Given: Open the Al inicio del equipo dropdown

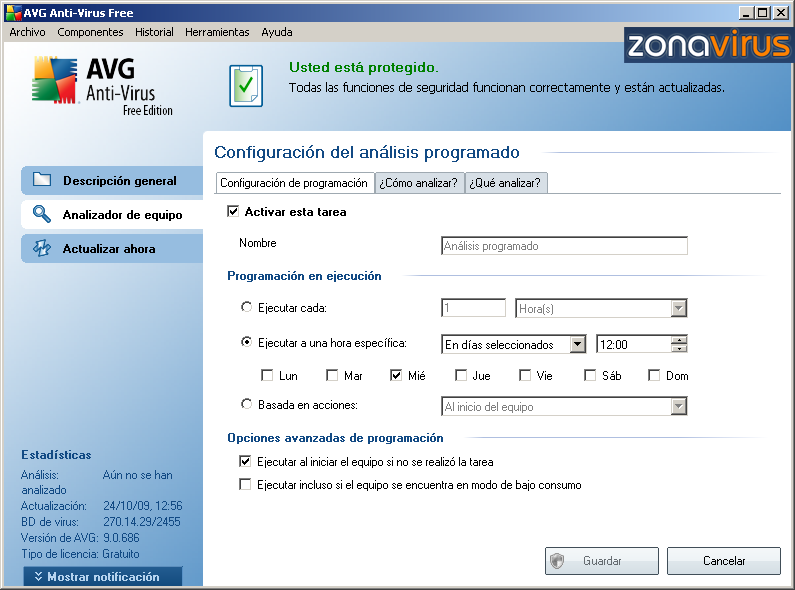Looking at the screenshot, I should pos(679,406).
